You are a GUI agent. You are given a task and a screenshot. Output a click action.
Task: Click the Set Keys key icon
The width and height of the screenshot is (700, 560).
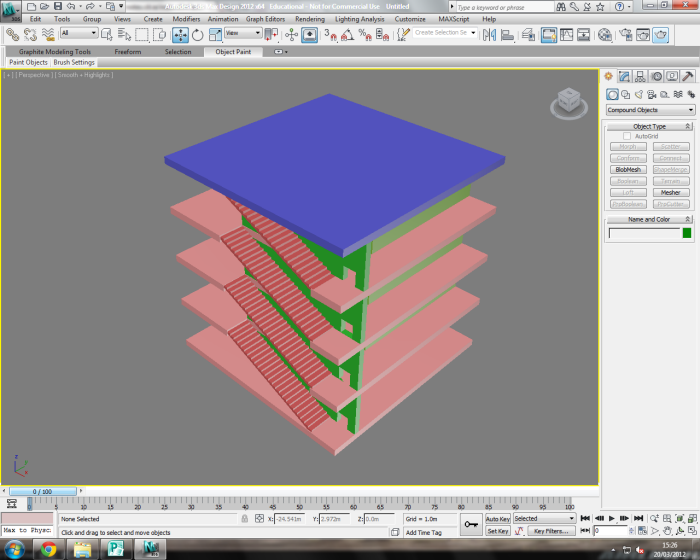tap(470, 523)
